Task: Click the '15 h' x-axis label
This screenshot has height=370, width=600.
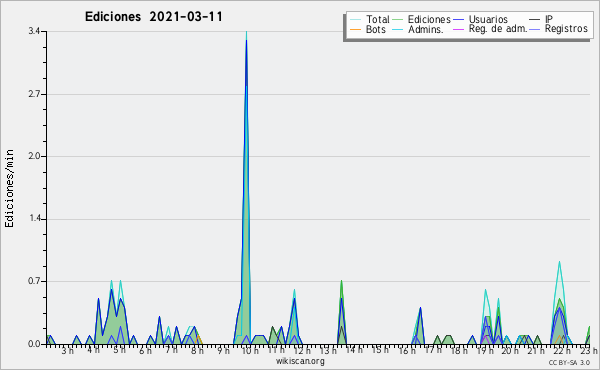Action: [380, 350]
